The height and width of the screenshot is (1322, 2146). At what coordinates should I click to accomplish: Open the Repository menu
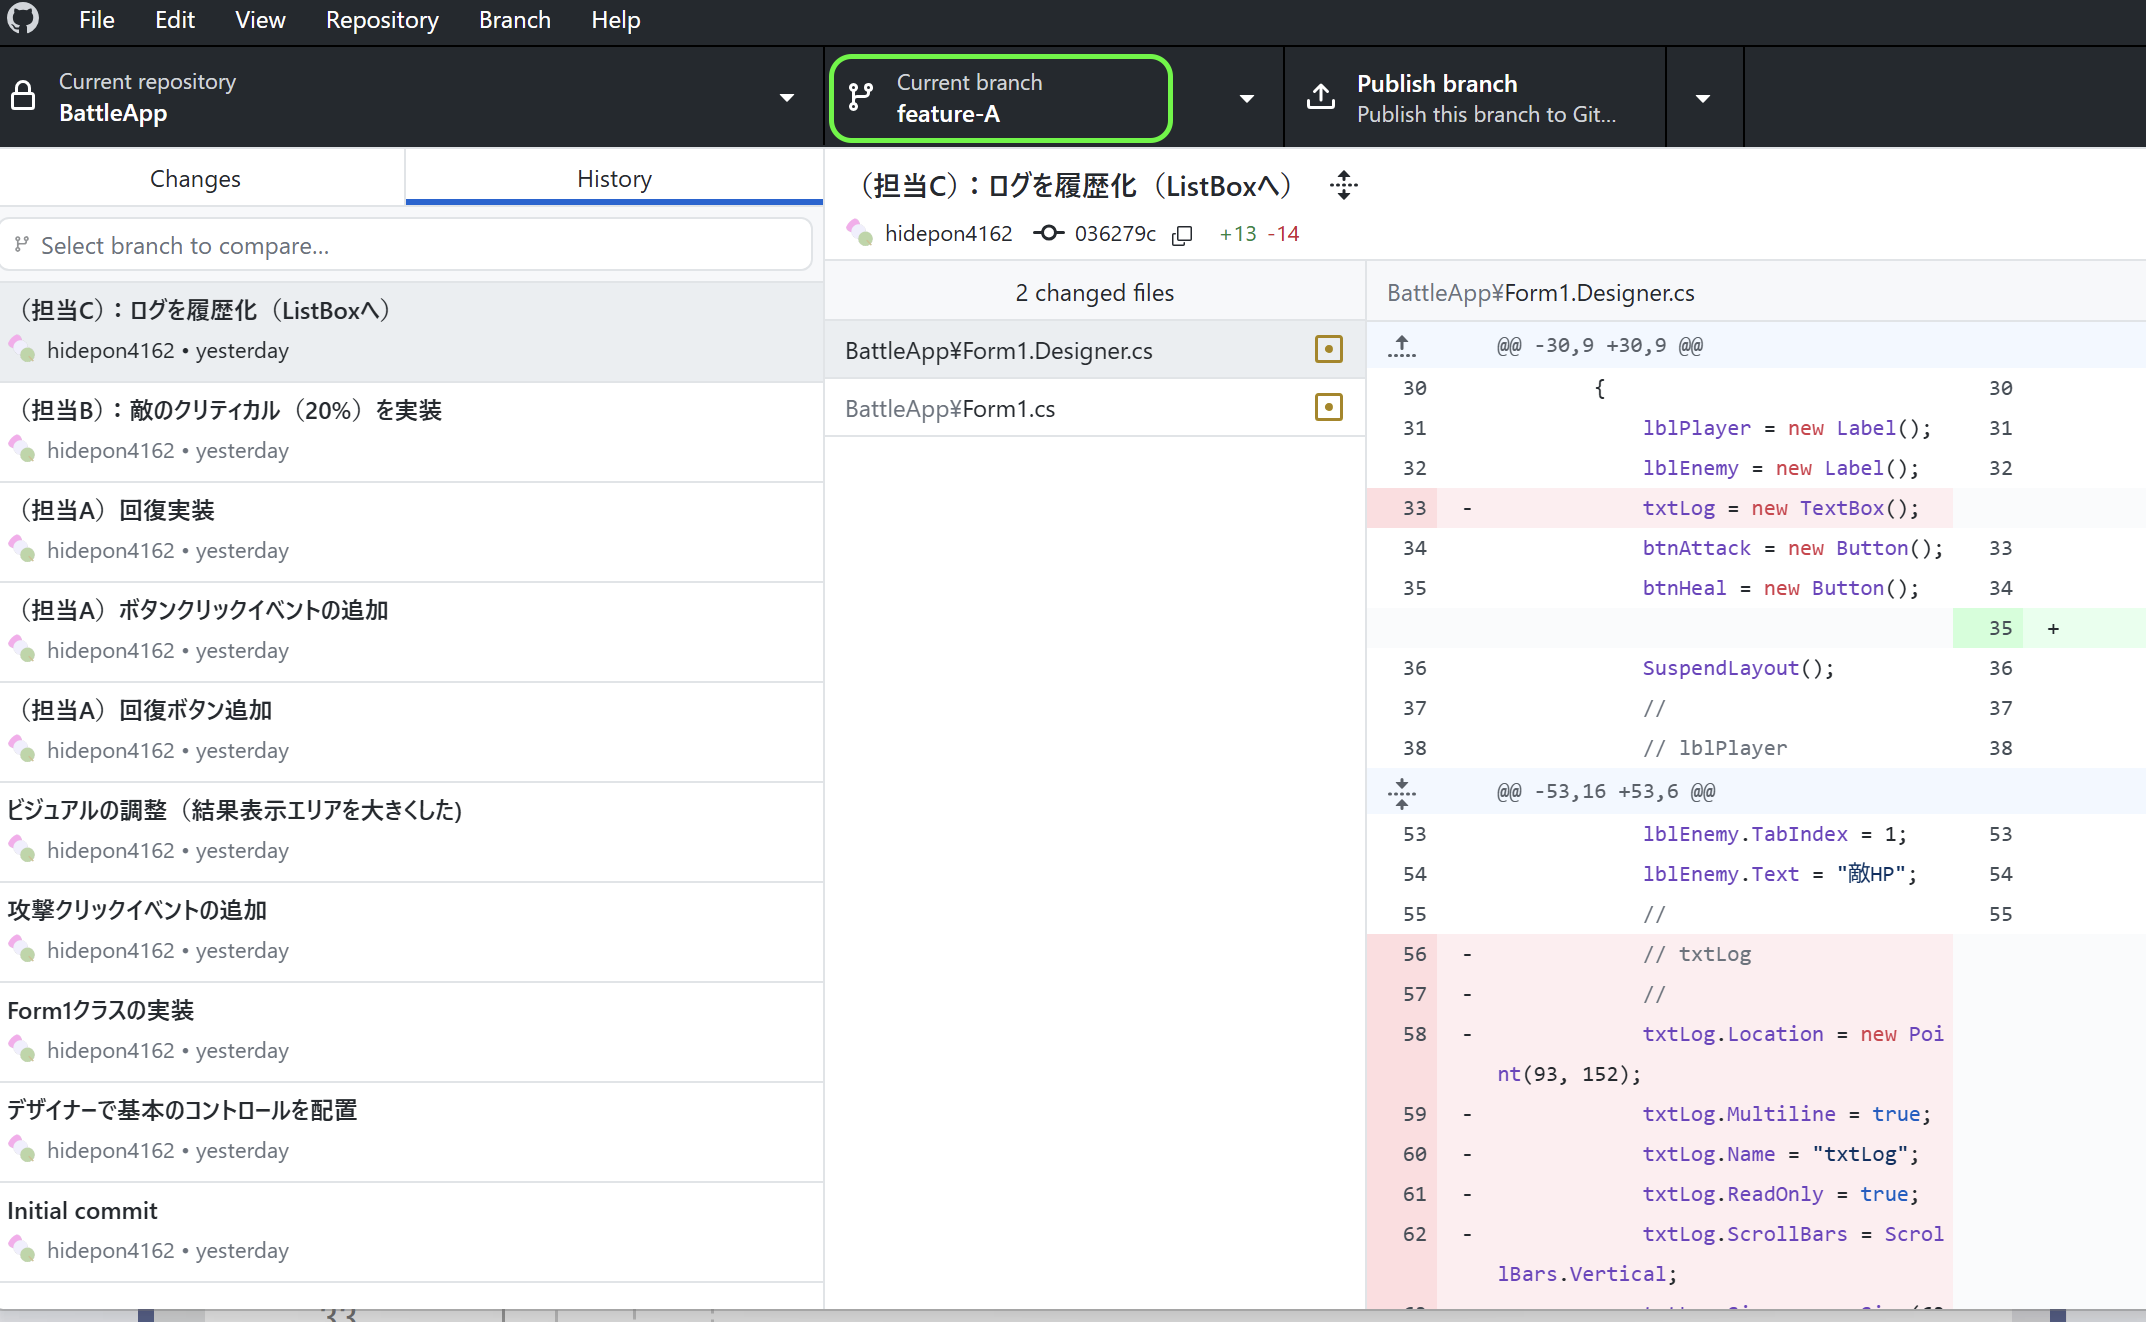(382, 20)
